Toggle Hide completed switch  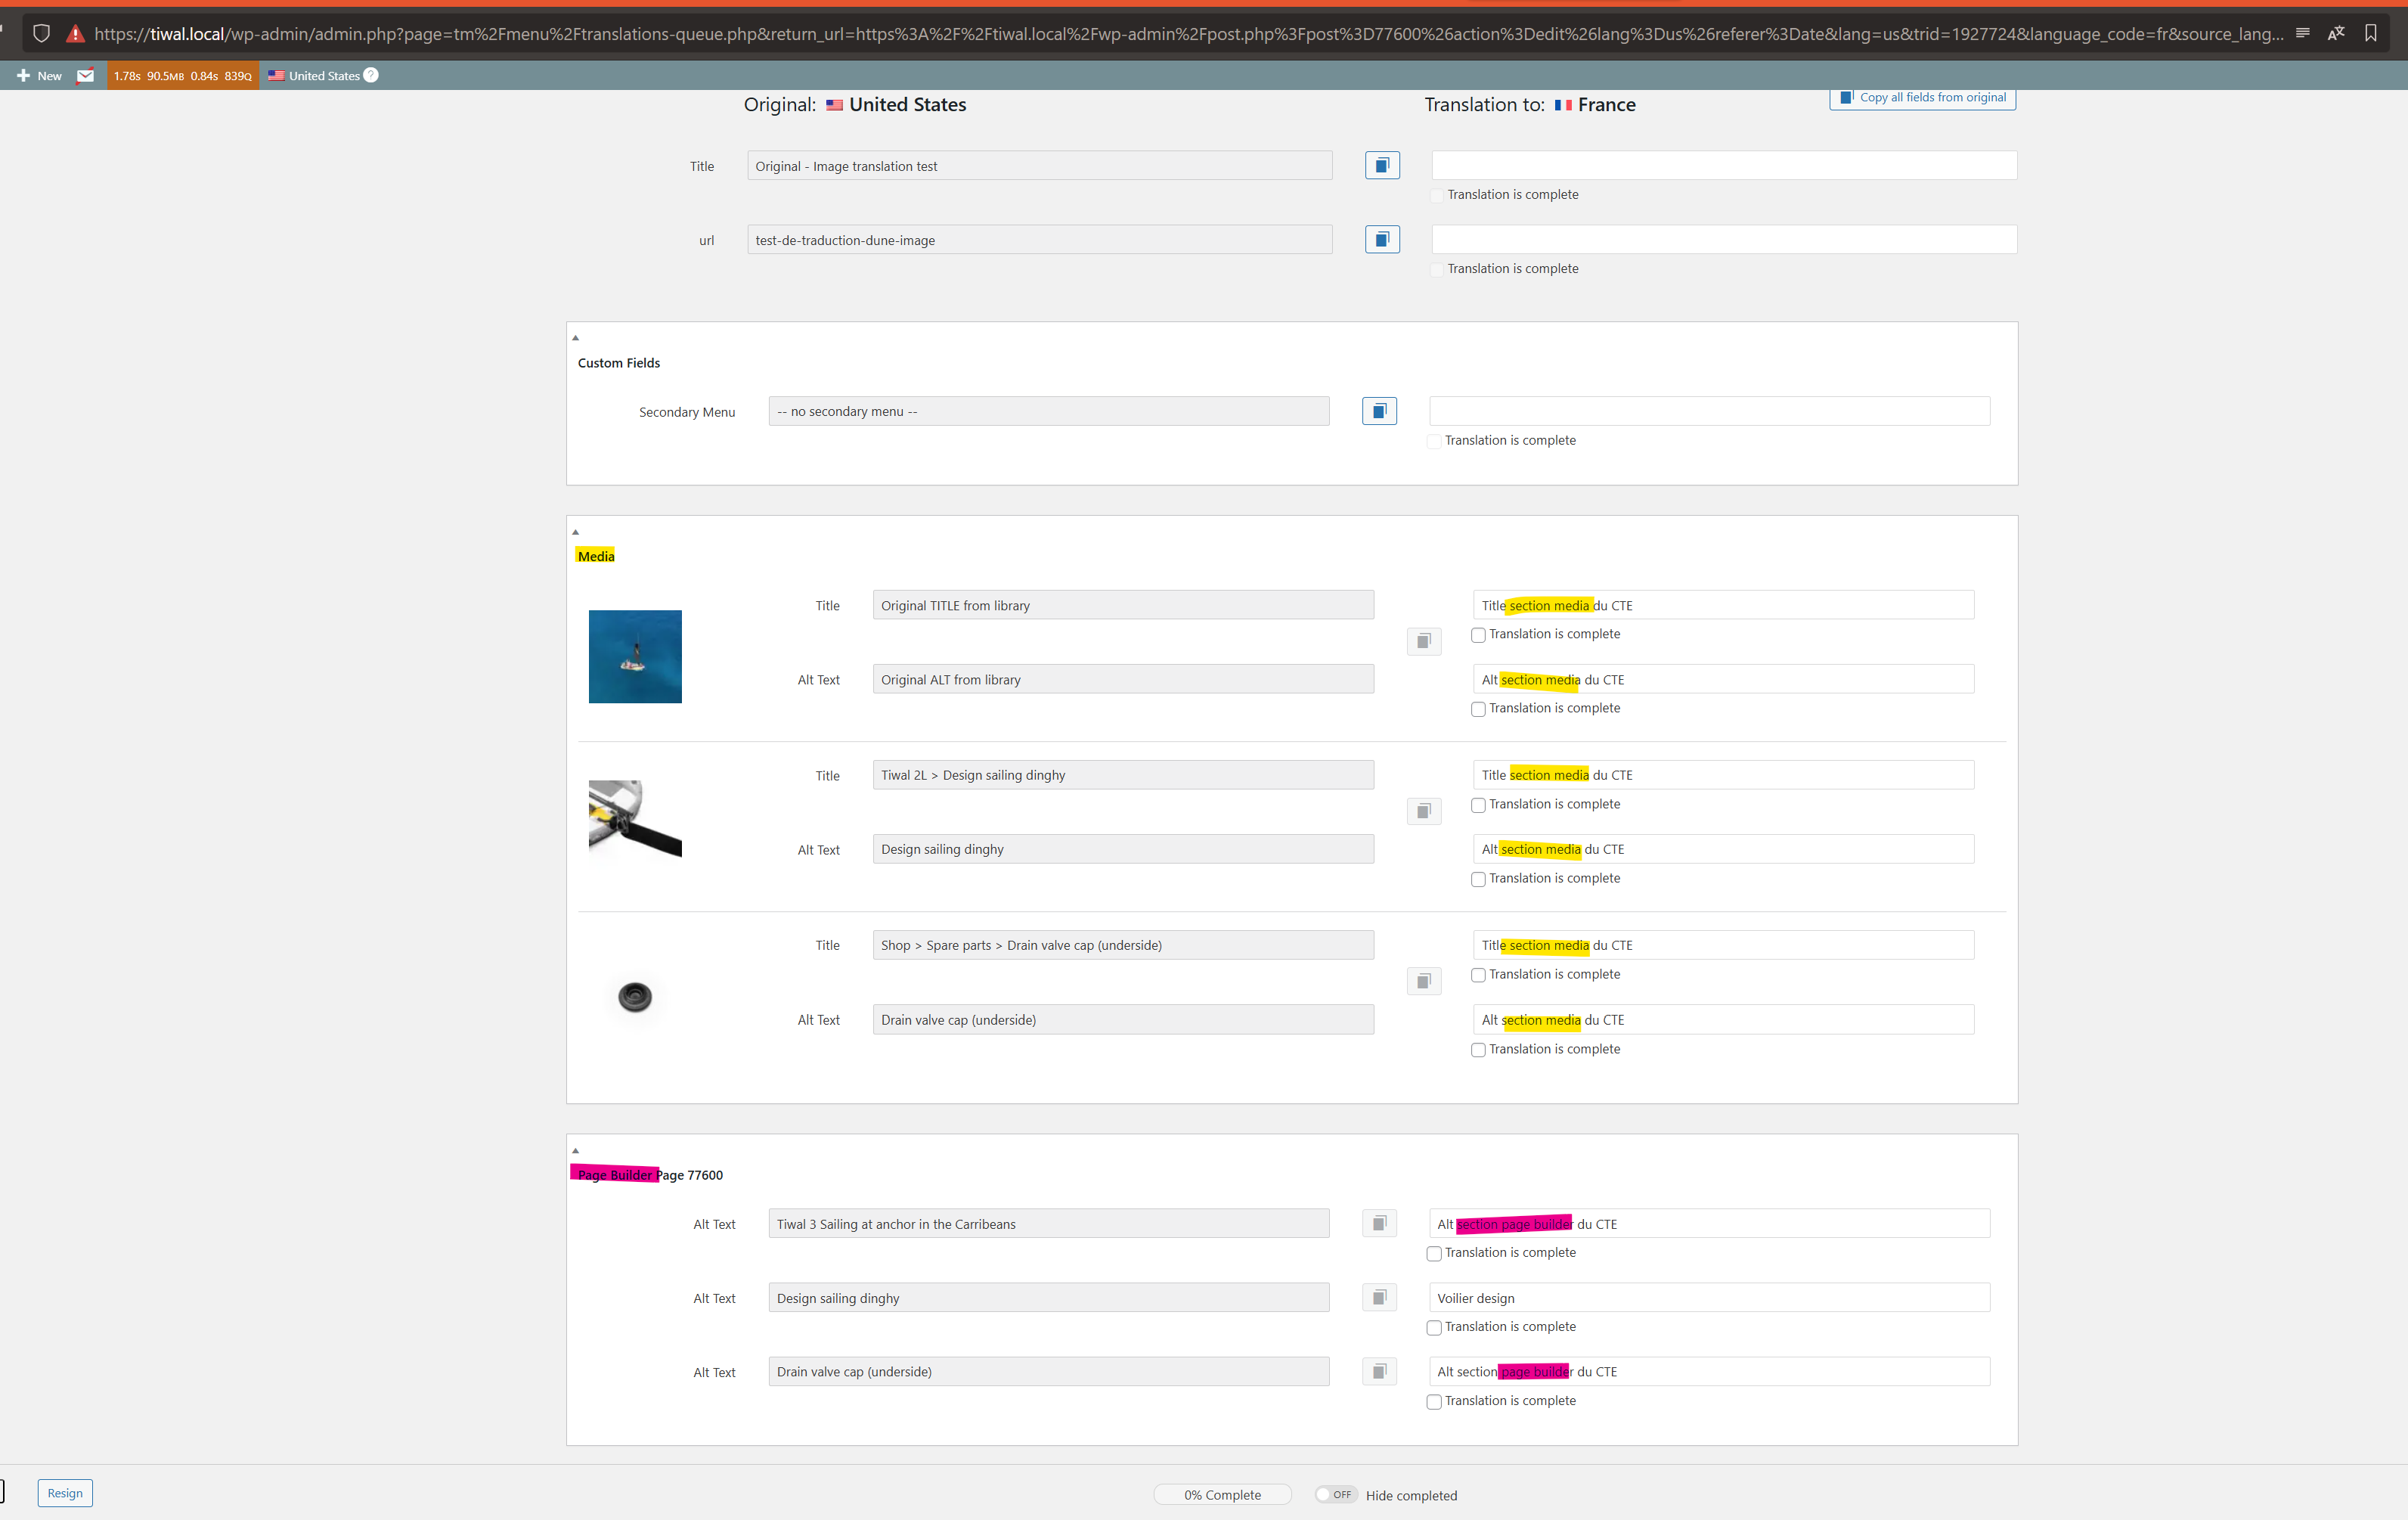coord(1335,1494)
